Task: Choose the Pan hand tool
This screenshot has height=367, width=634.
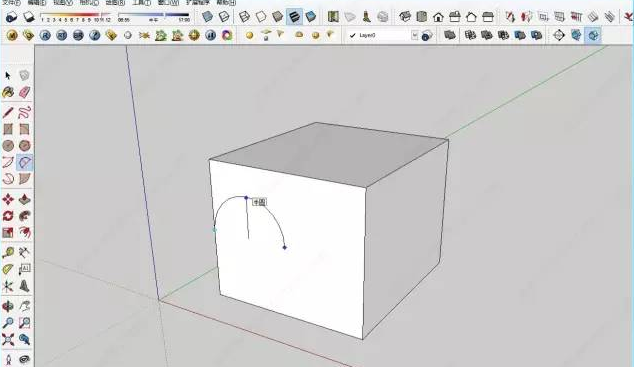Action: pyautogui.click(x=24, y=306)
